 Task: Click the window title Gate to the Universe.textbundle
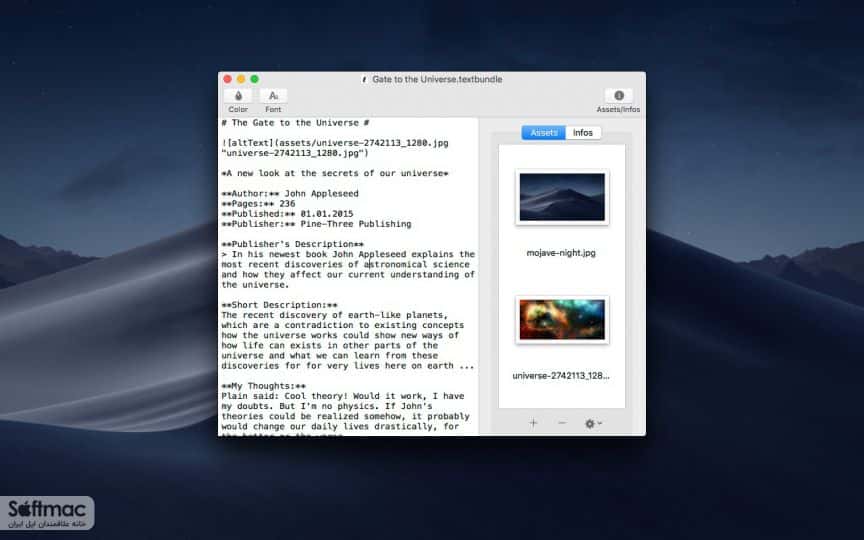point(437,79)
